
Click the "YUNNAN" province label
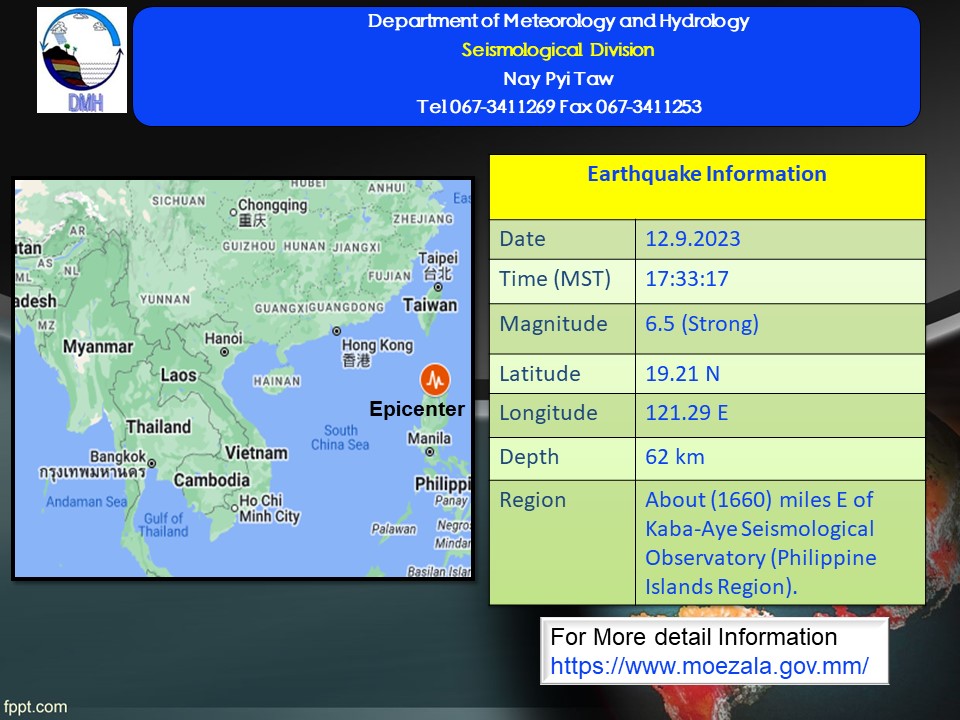click(165, 299)
